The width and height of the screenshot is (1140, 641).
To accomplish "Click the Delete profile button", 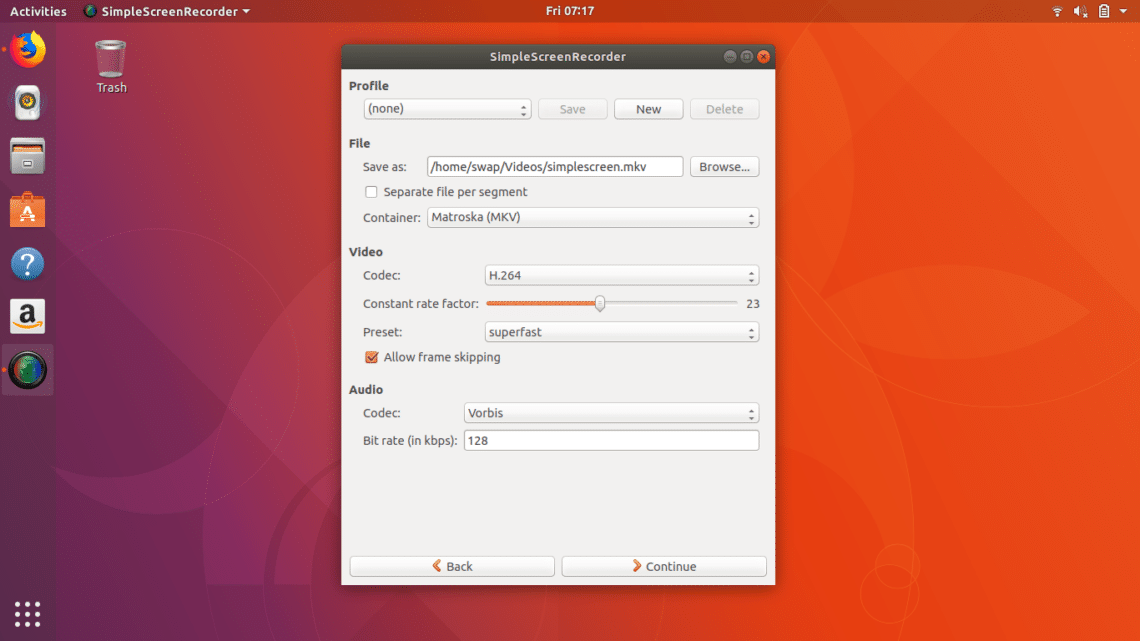I will tap(724, 109).
